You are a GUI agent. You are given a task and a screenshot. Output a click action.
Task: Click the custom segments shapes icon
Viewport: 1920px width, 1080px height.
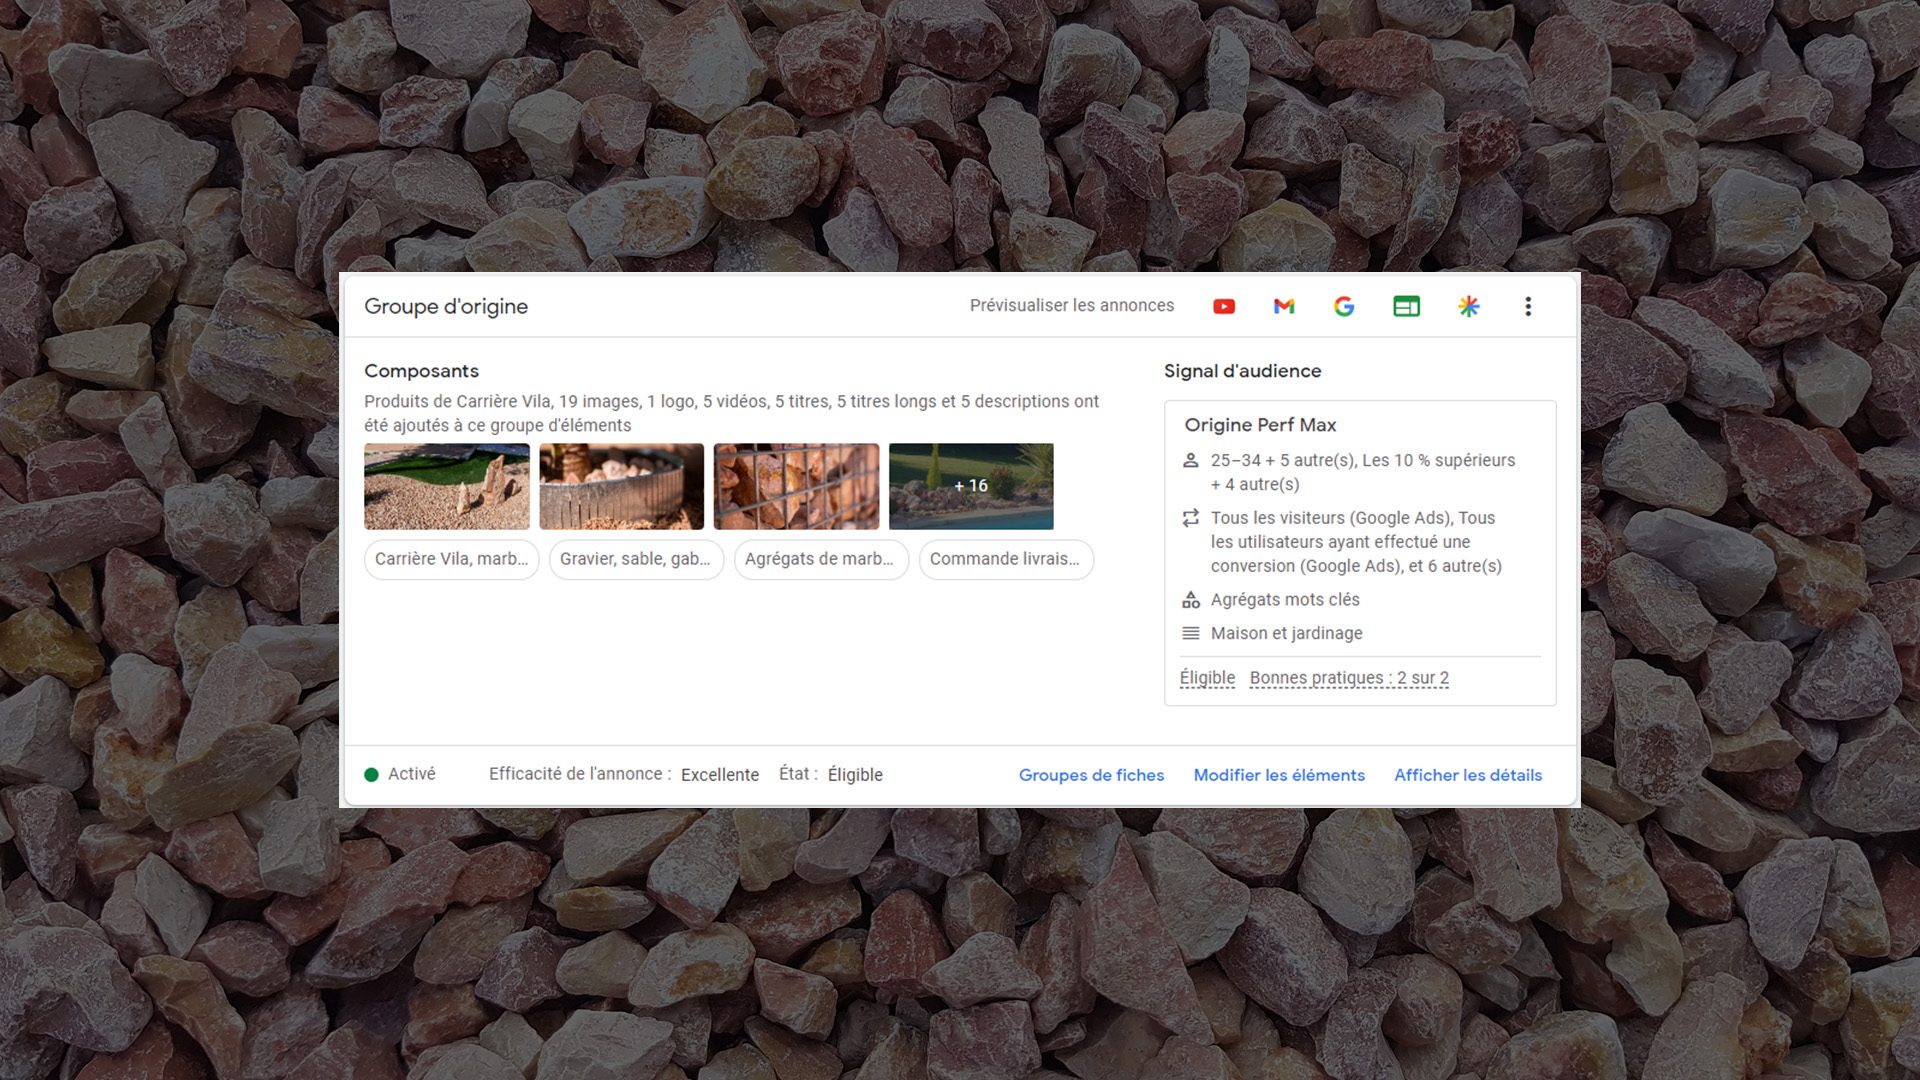pos(1190,600)
